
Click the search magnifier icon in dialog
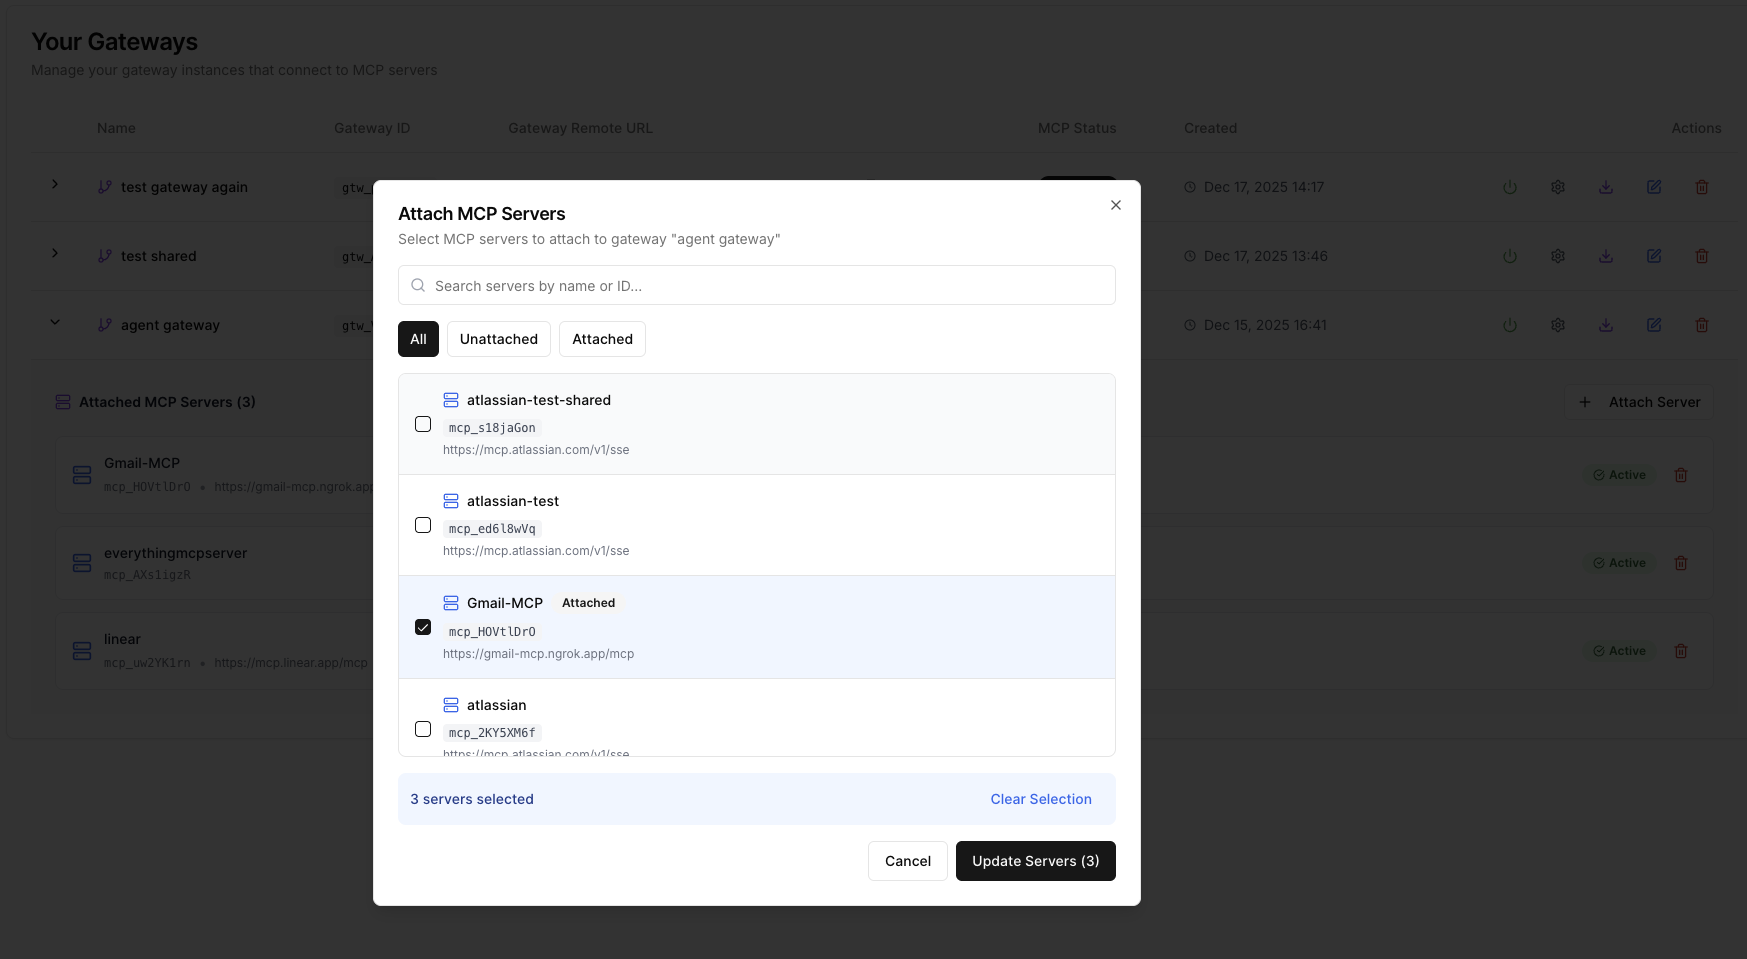pyautogui.click(x=419, y=285)
